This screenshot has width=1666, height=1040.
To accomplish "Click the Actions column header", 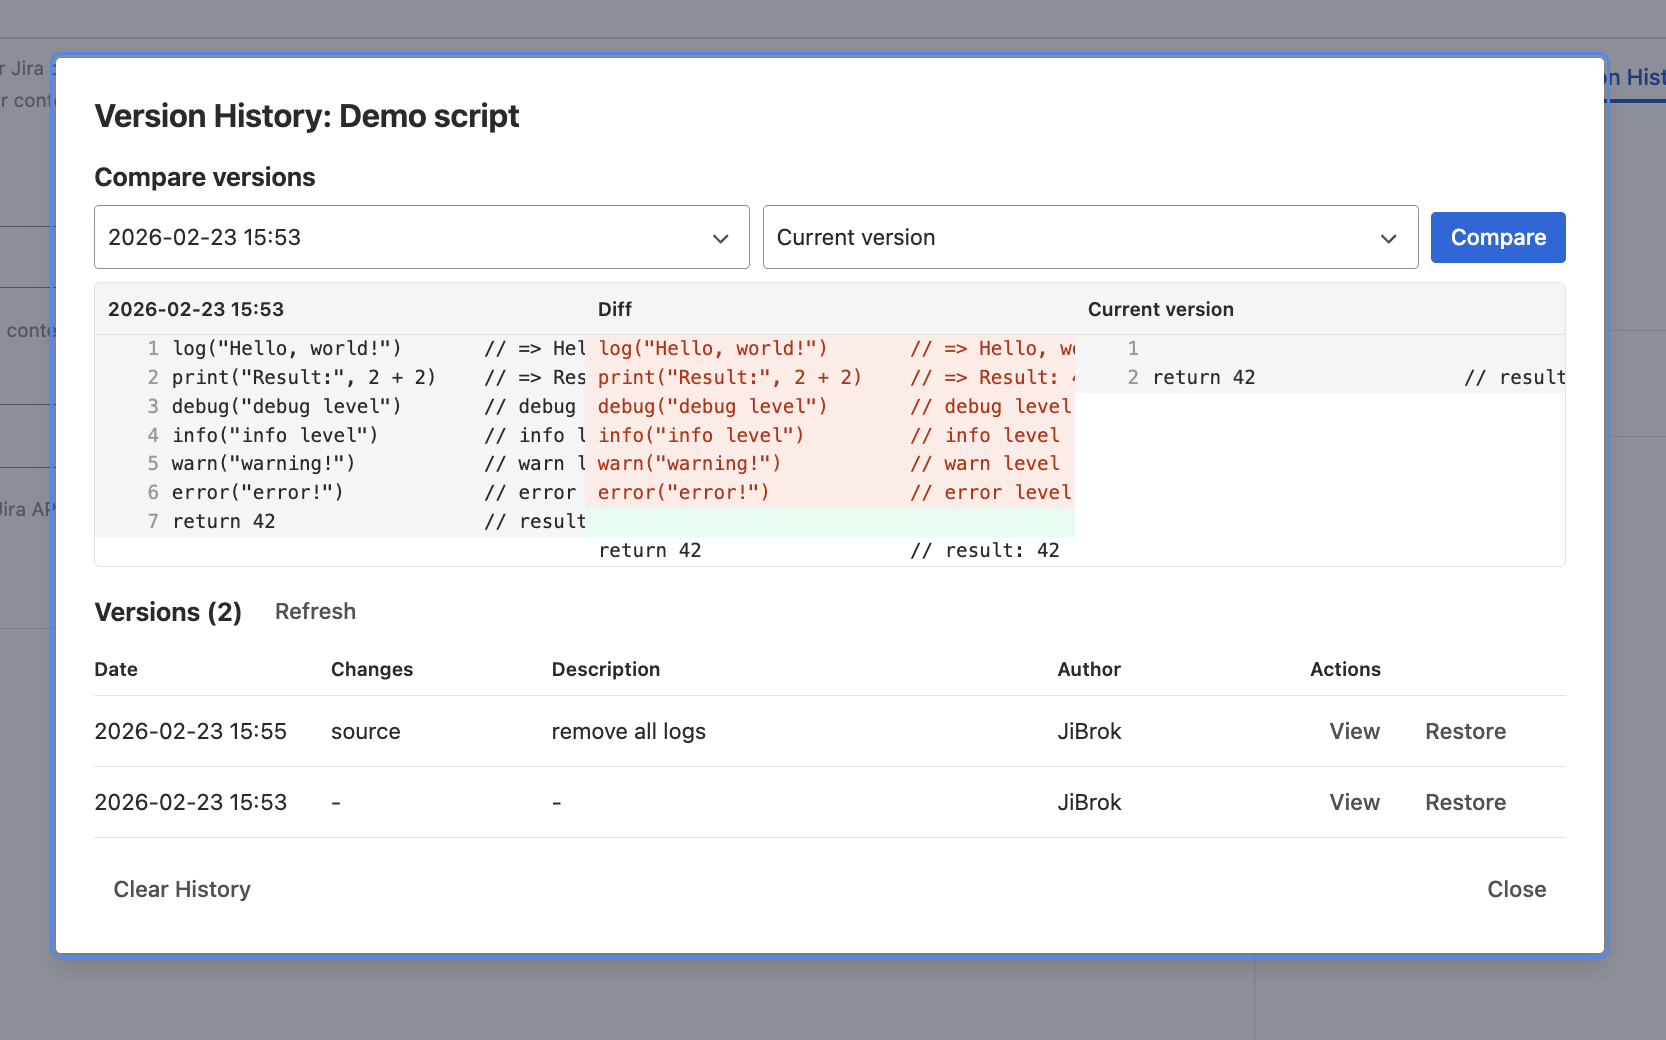I will 1345,669.
